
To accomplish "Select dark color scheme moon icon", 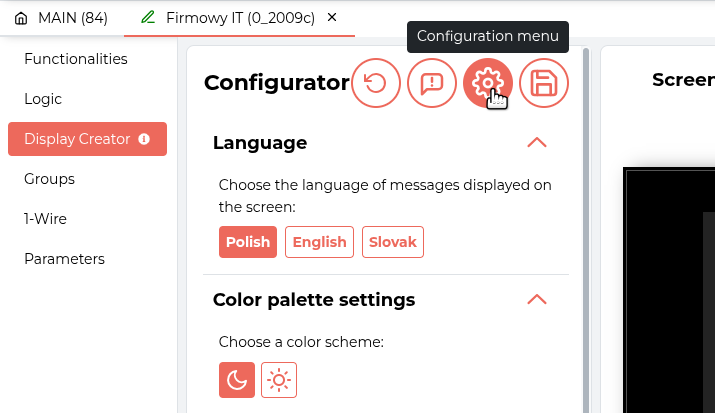I will (237, 380).
